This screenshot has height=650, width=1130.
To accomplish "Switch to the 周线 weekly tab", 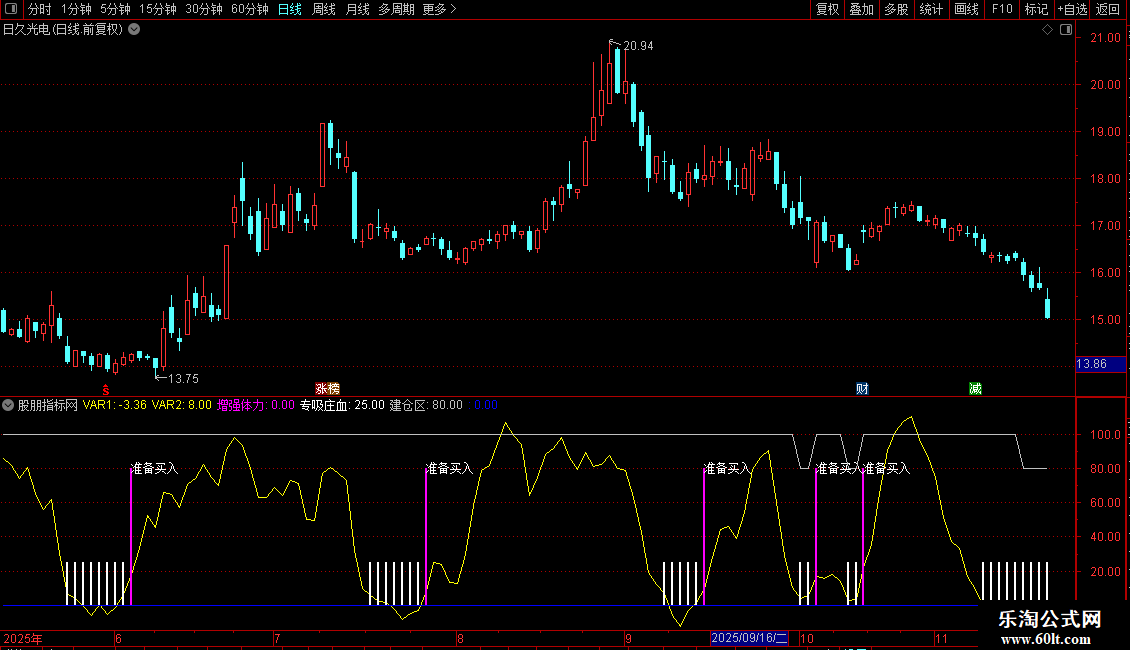I will tap(324, 10).
